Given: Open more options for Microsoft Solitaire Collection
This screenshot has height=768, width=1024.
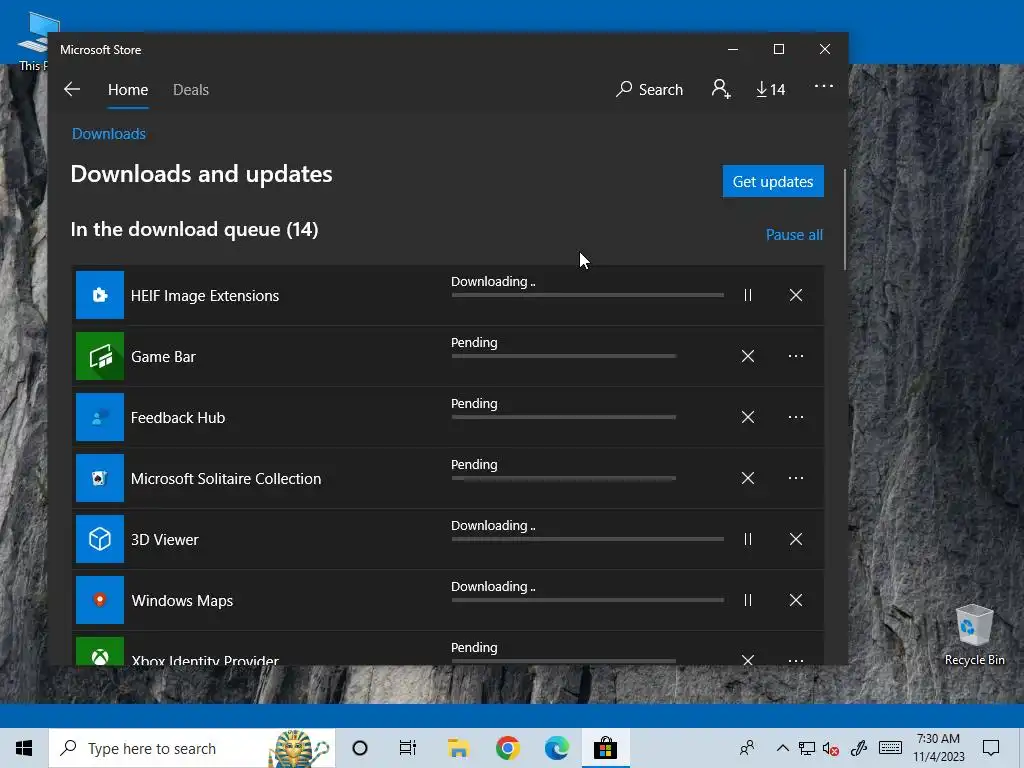Looking at the screenshot, I should point(795,478).
